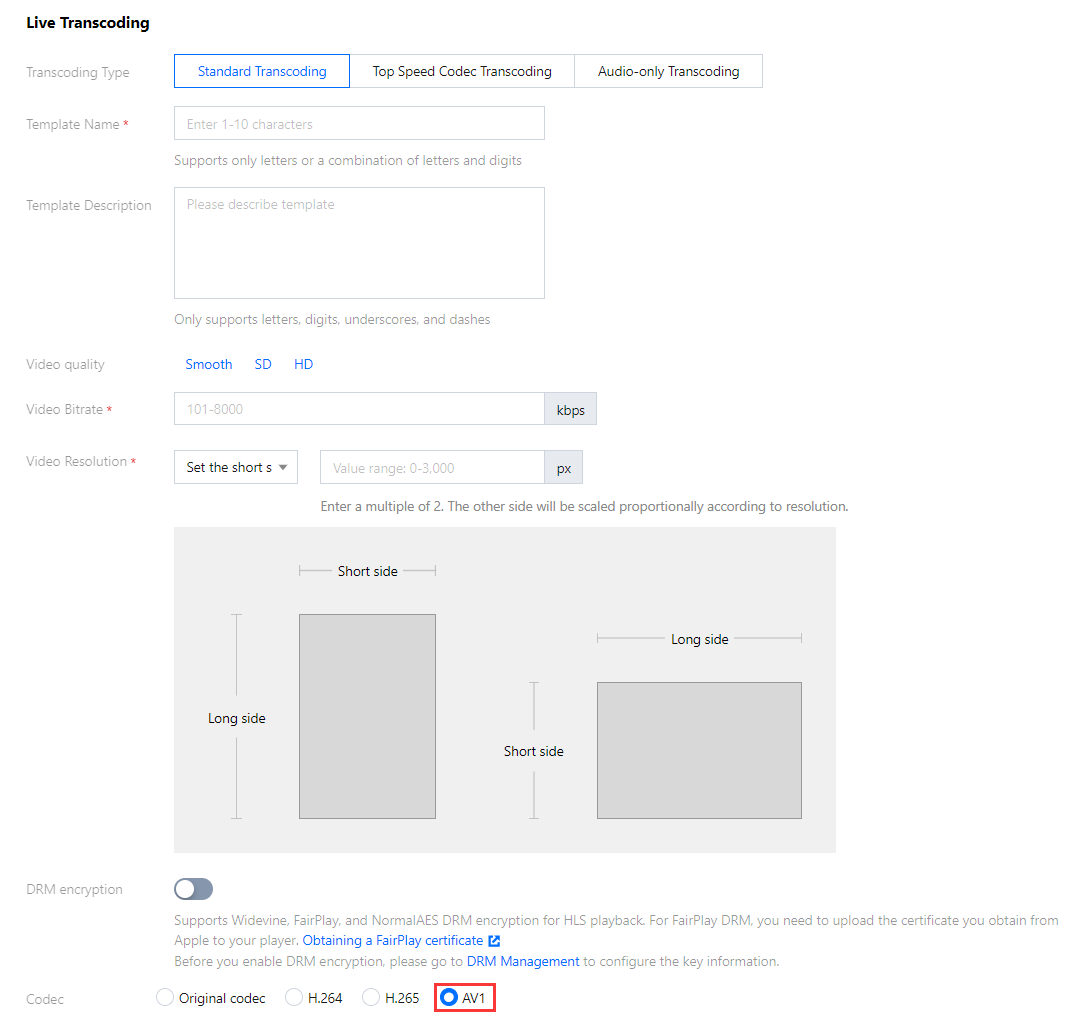This screenshot has width=1092, height=1020.
Task: Open the 'Set the short s' resolution dropdown
Action: 236,467
